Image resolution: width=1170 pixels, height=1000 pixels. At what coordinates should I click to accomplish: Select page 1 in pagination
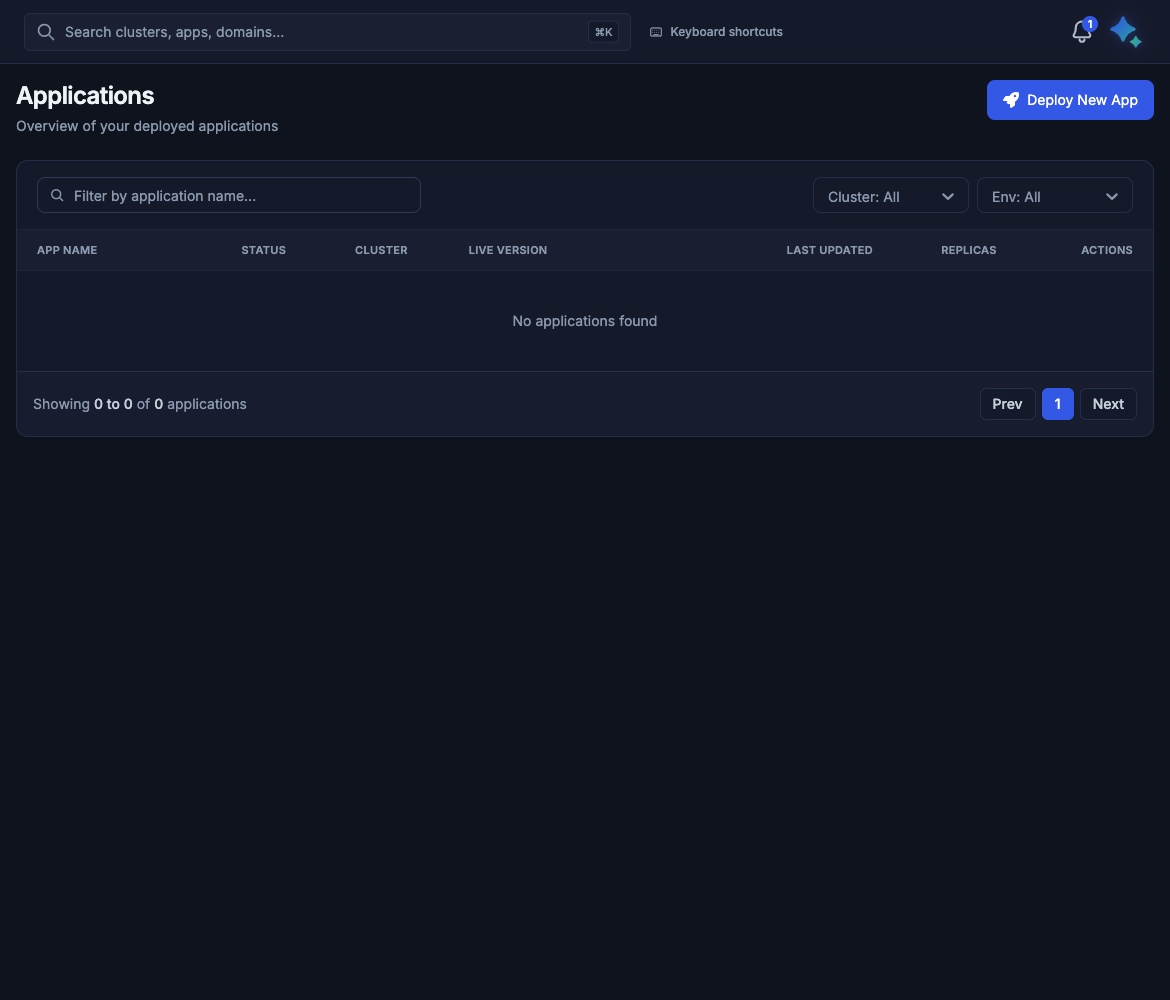(x=1057, y=404)
